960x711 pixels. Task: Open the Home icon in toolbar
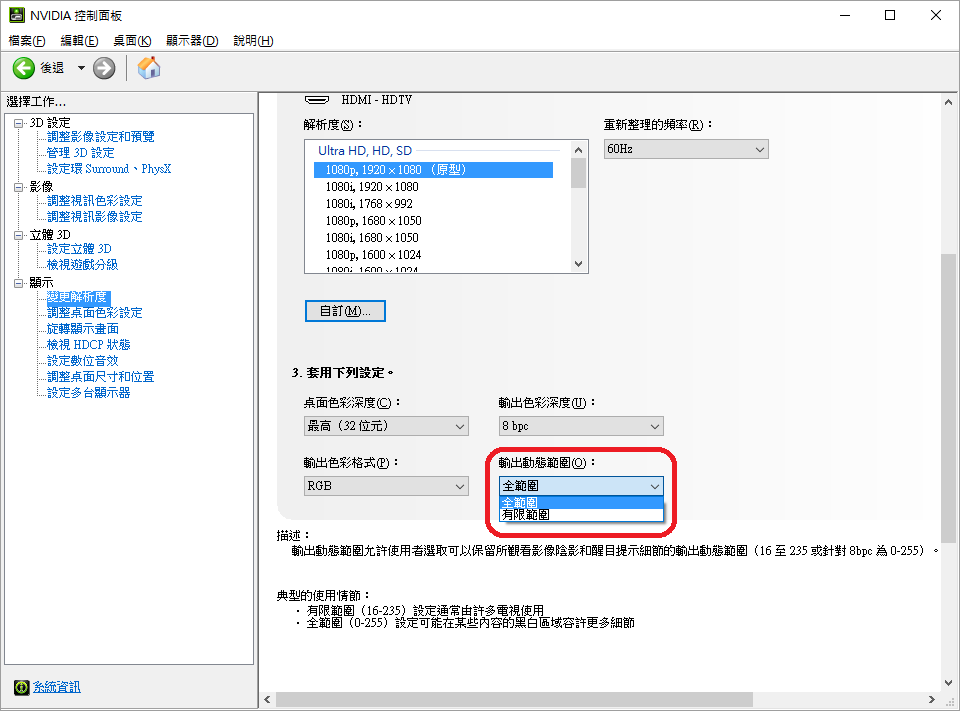(x=149, y=67)
